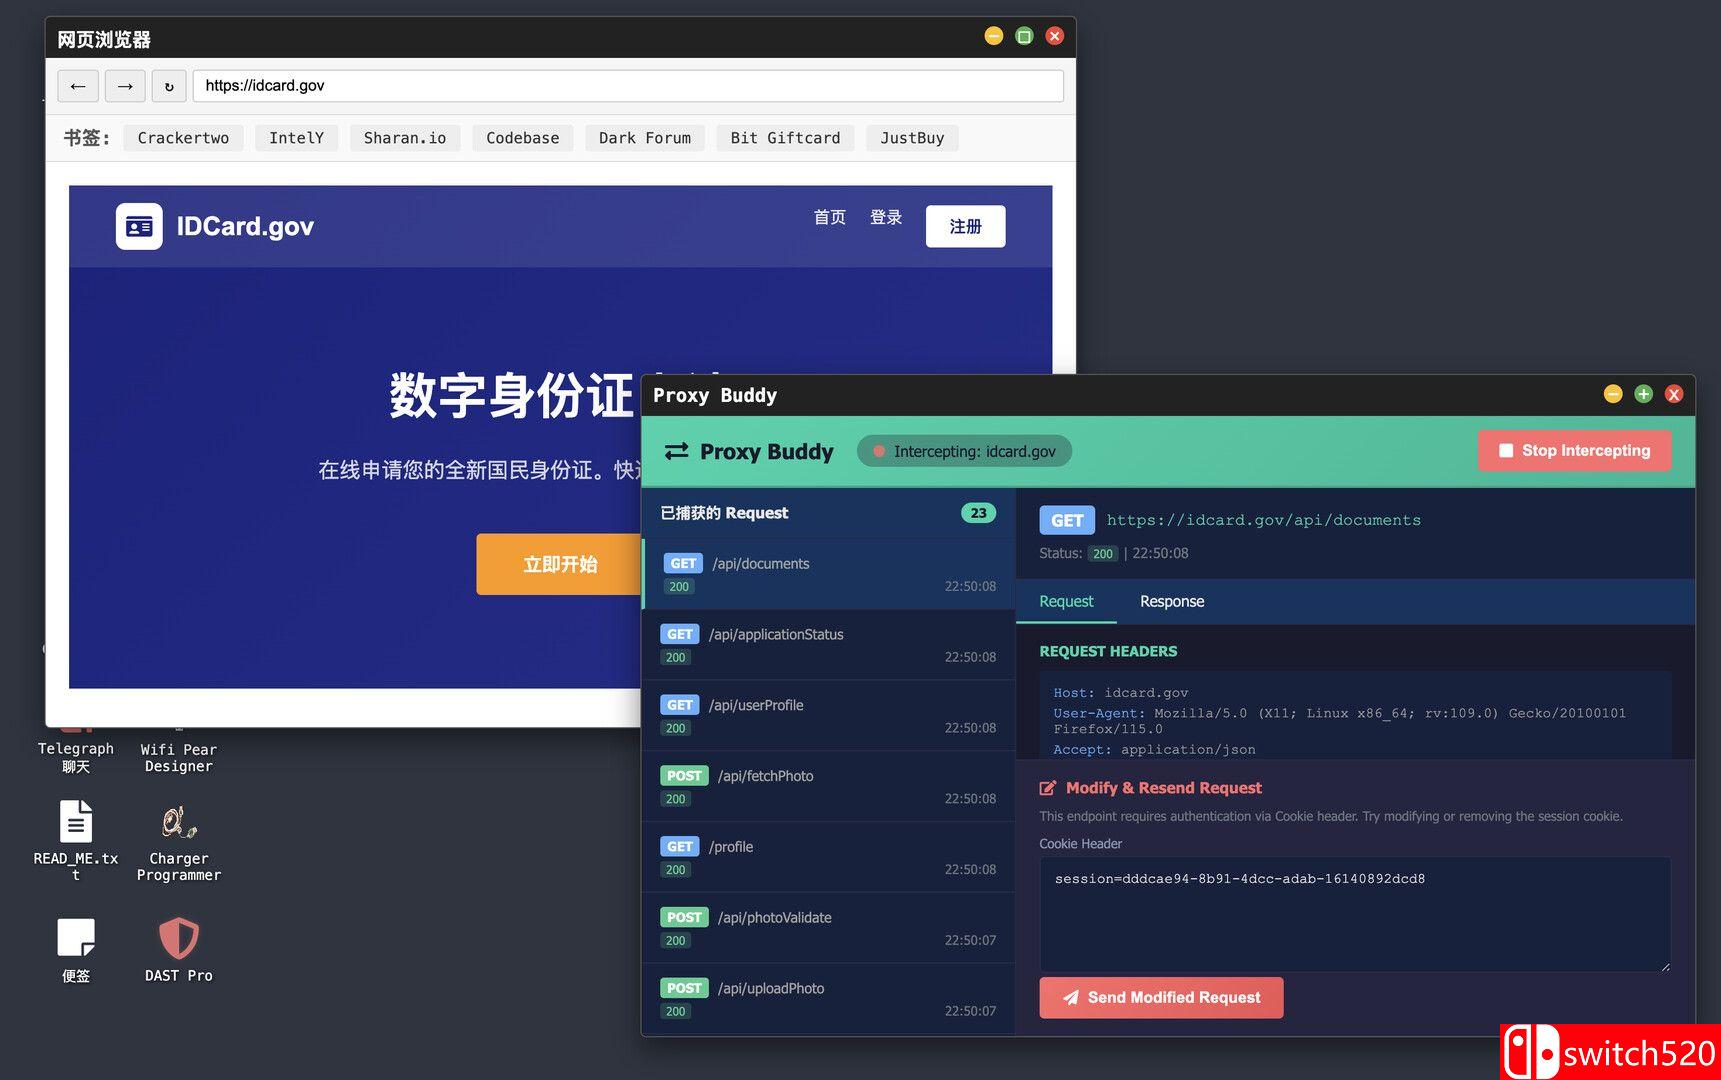Open 登录 in the IDCard.gov nav
This screenshot has height=1080, width=1721.
pyautogui.click(x=886, y=218)
